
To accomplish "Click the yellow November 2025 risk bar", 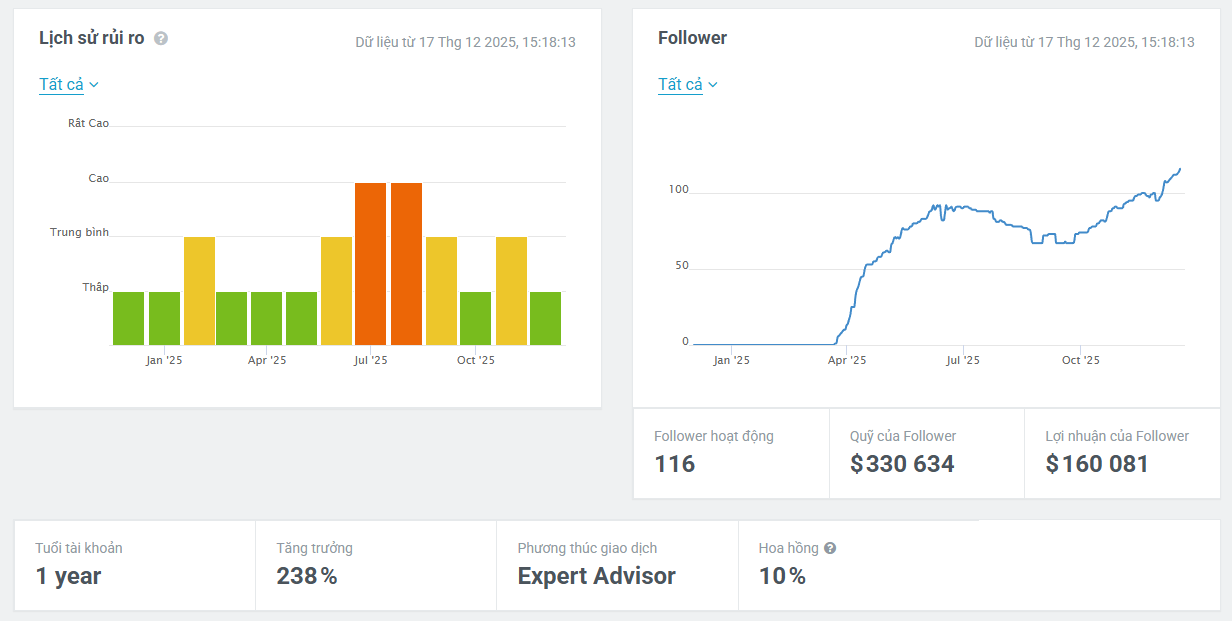I will coord(511,291).
